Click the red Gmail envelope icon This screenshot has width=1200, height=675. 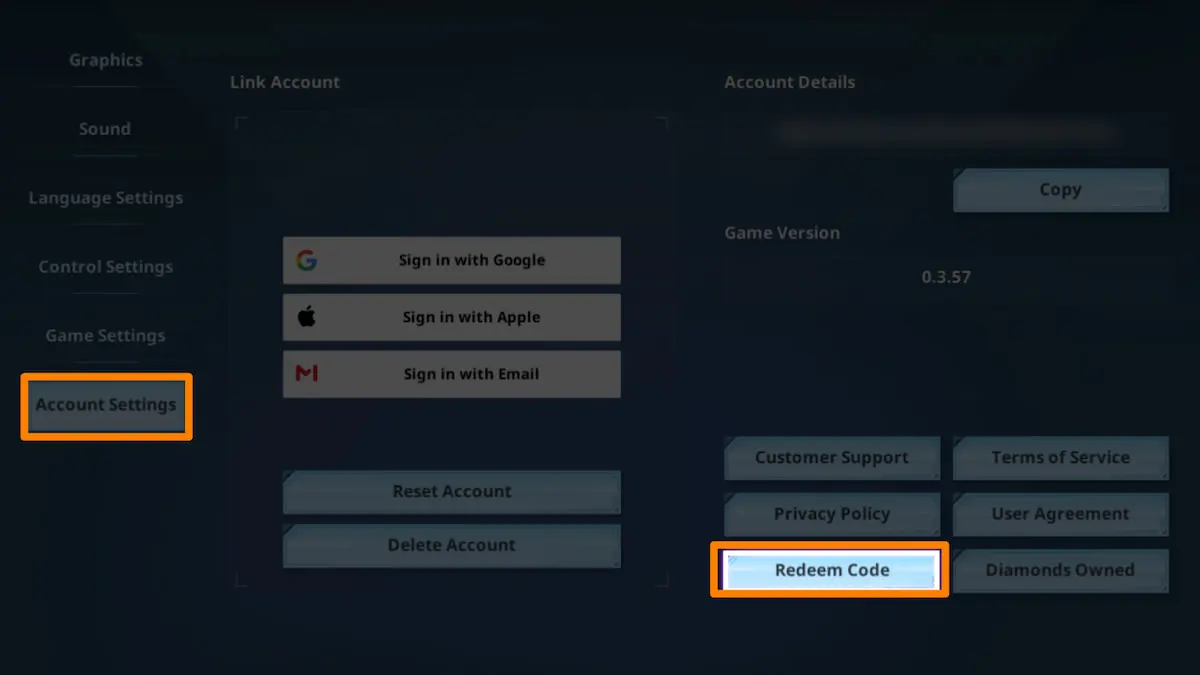(307, 374)
